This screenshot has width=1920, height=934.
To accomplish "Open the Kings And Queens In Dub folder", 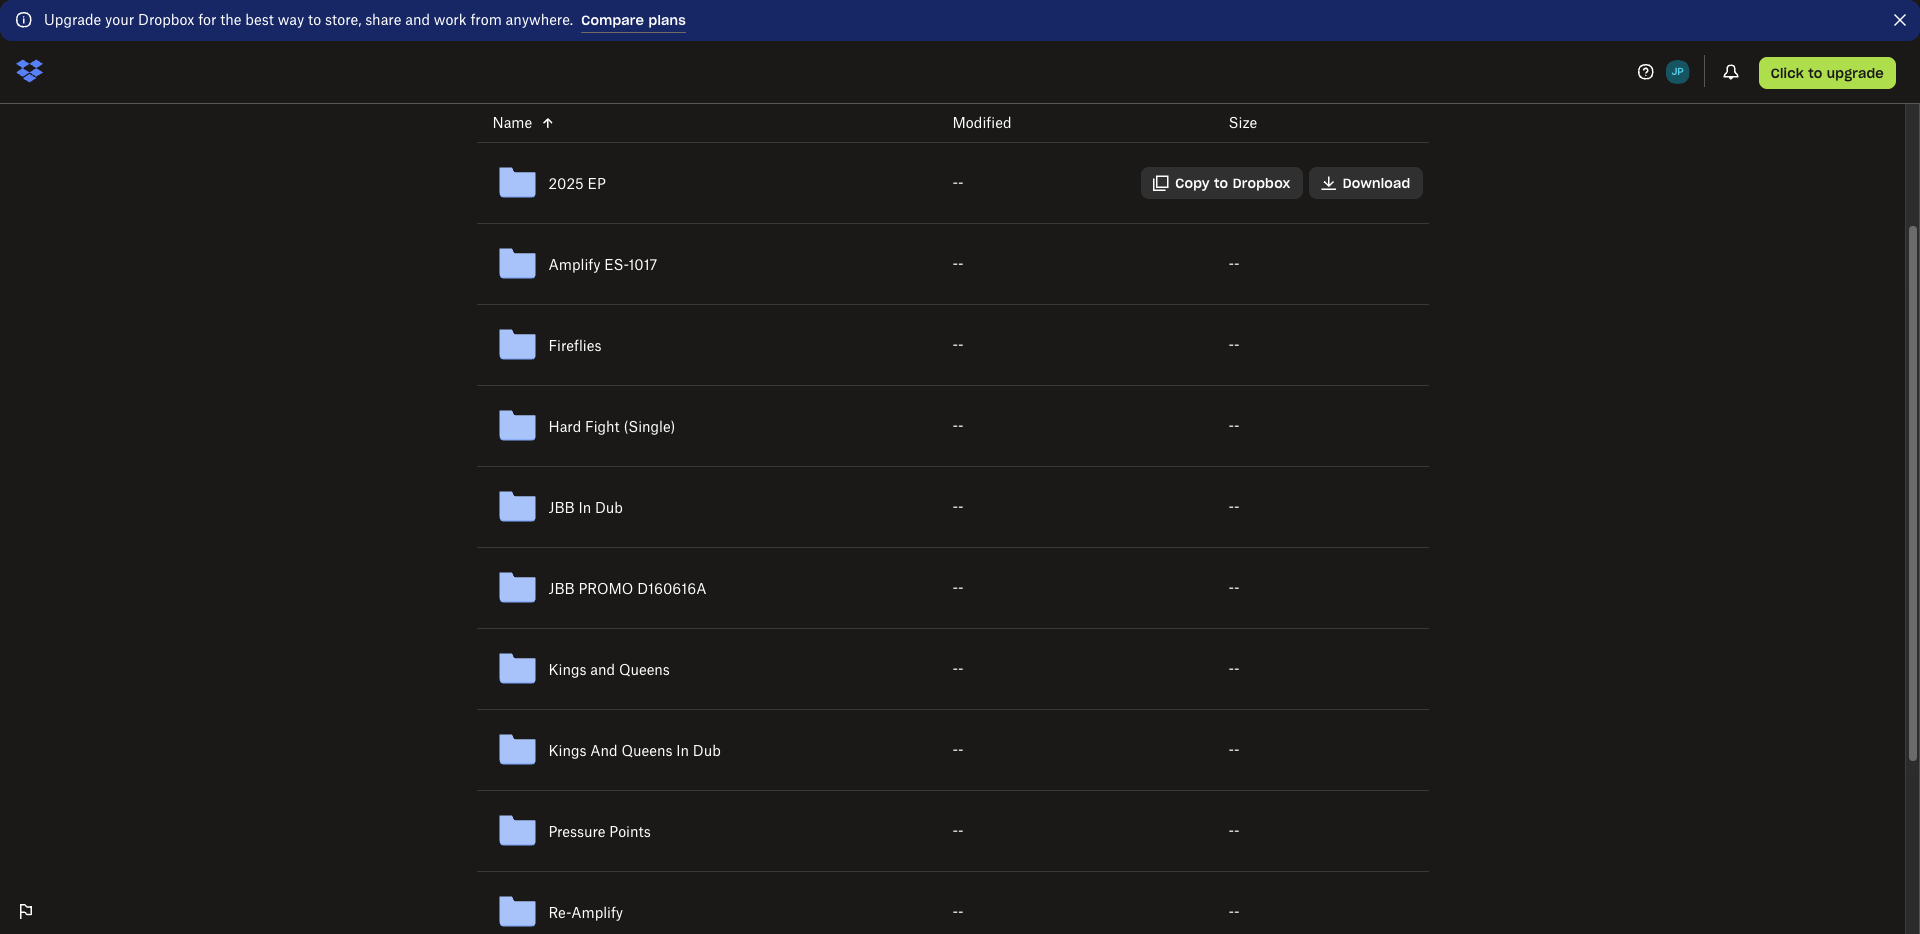I will [x=634, y=751].
